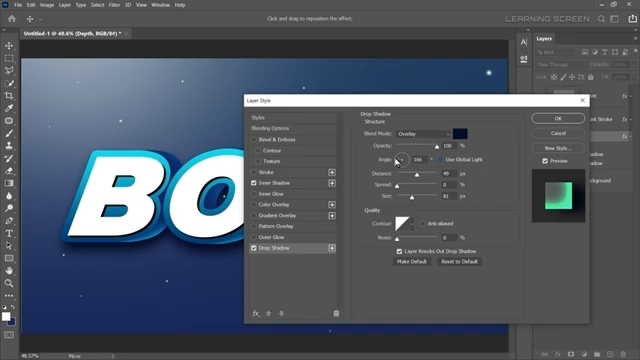640x360 pixels.
Task: Switch to the Layers panel tab
Action: [x=544, y=39]
